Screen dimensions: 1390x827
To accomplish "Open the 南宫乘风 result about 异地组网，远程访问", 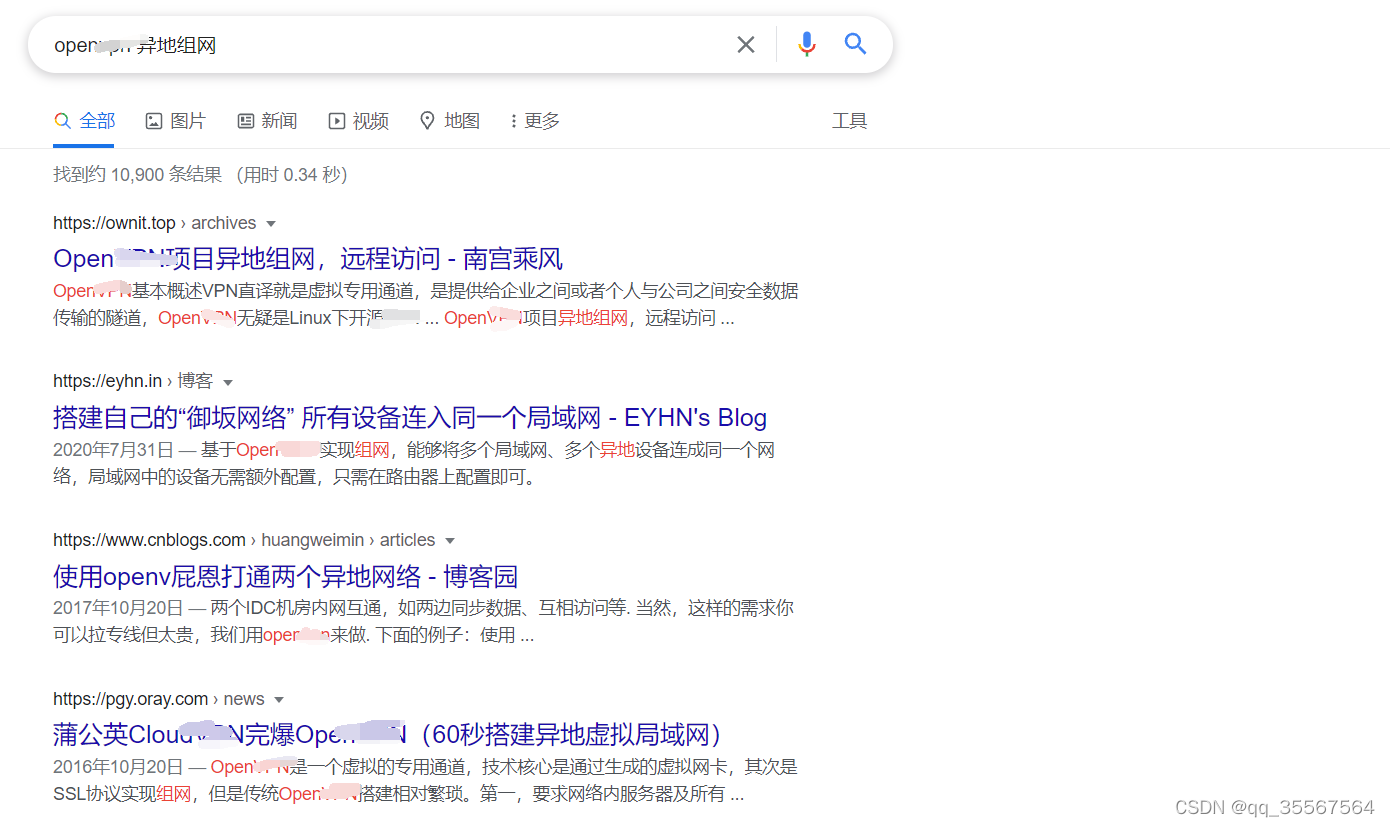I will (x=308, y=259).
